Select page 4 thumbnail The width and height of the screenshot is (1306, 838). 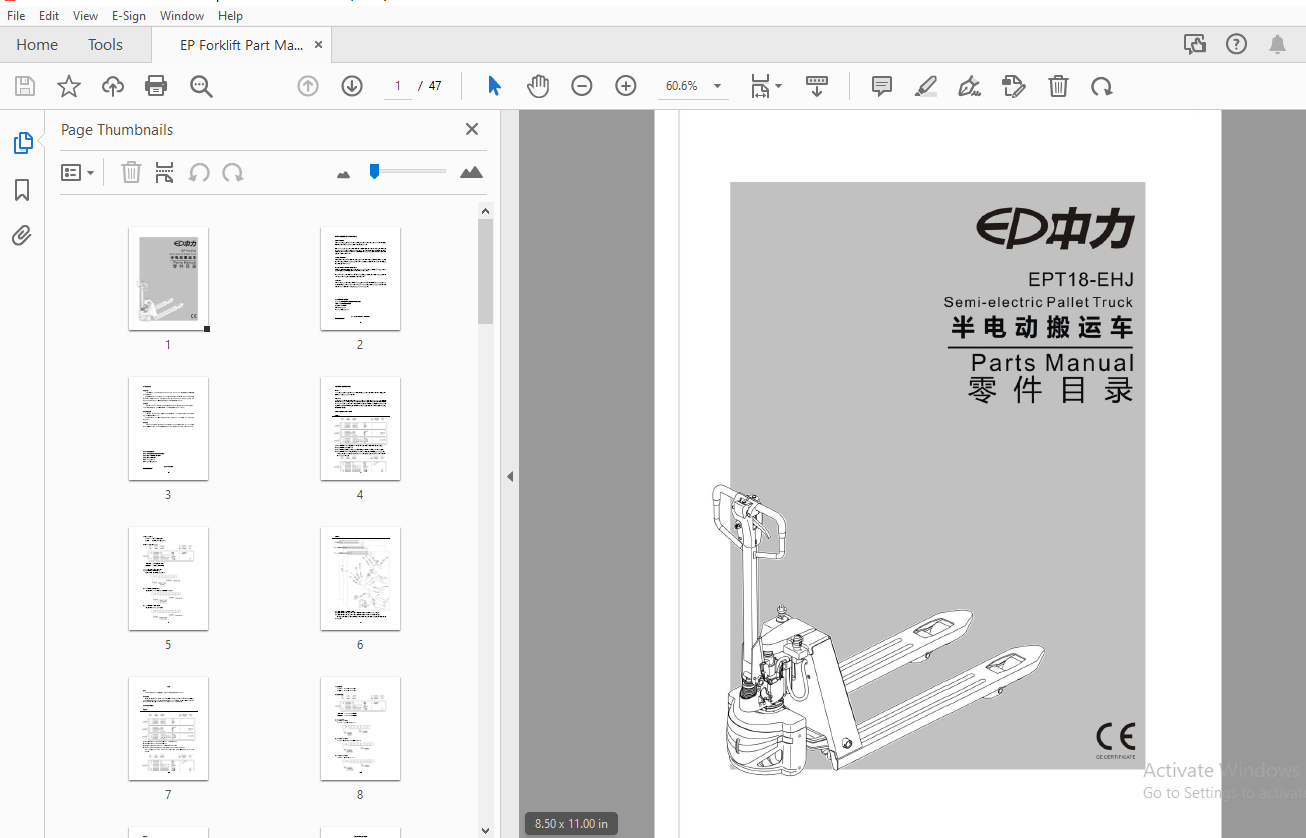click(x=360, y=429)
